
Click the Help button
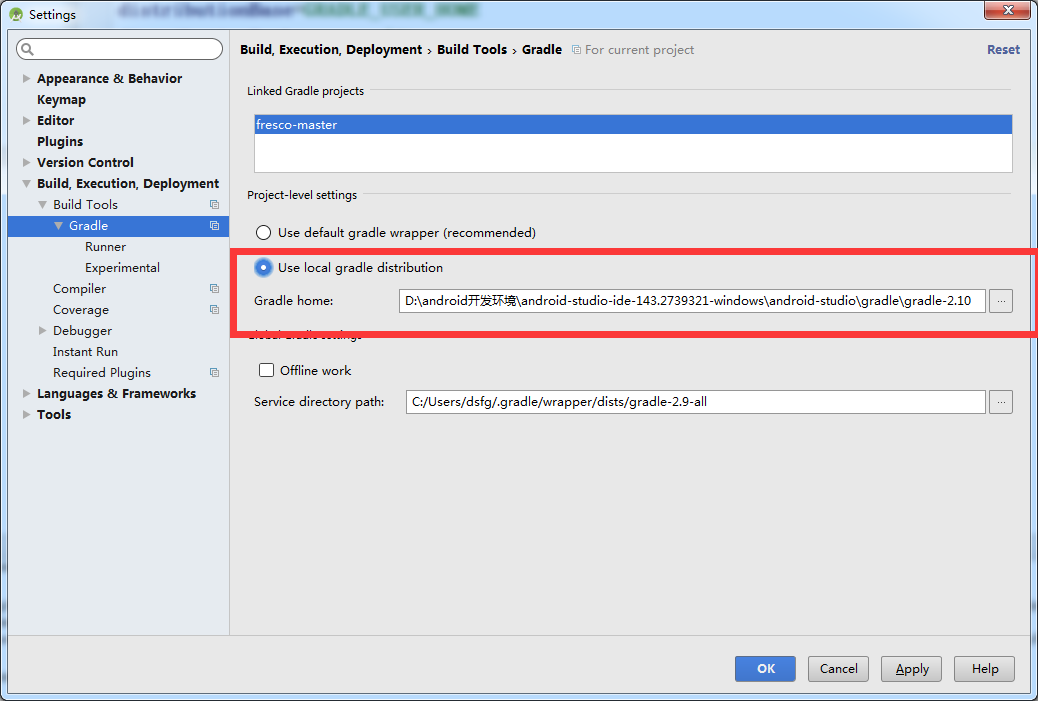[x=984, y=669]
